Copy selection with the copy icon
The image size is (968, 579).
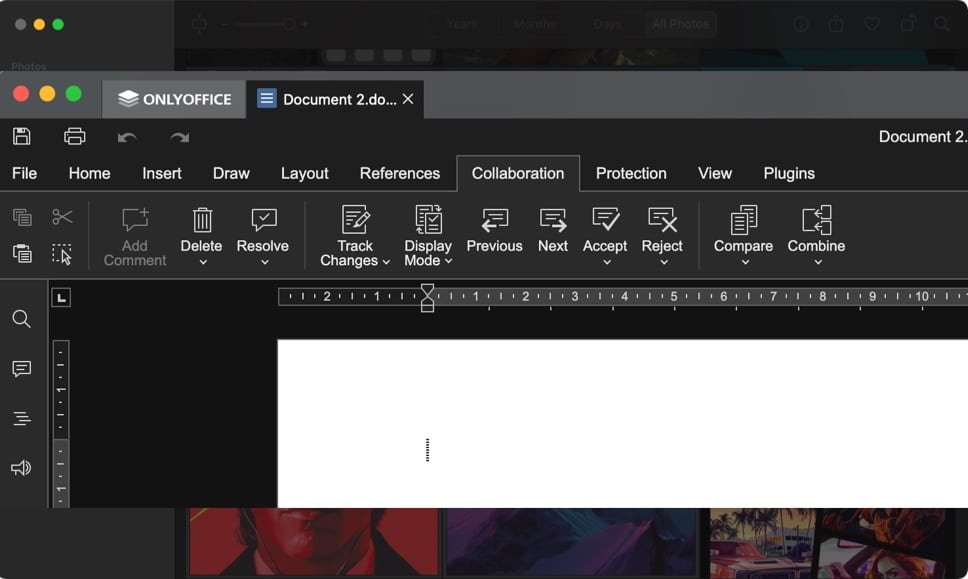[22, 217]
